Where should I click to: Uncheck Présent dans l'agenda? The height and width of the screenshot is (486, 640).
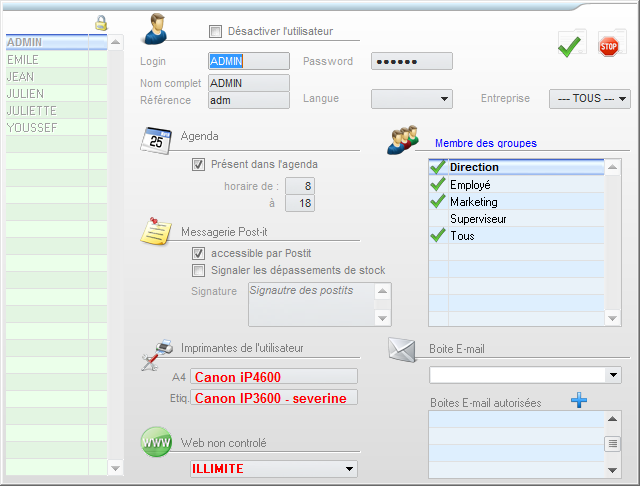198,165
